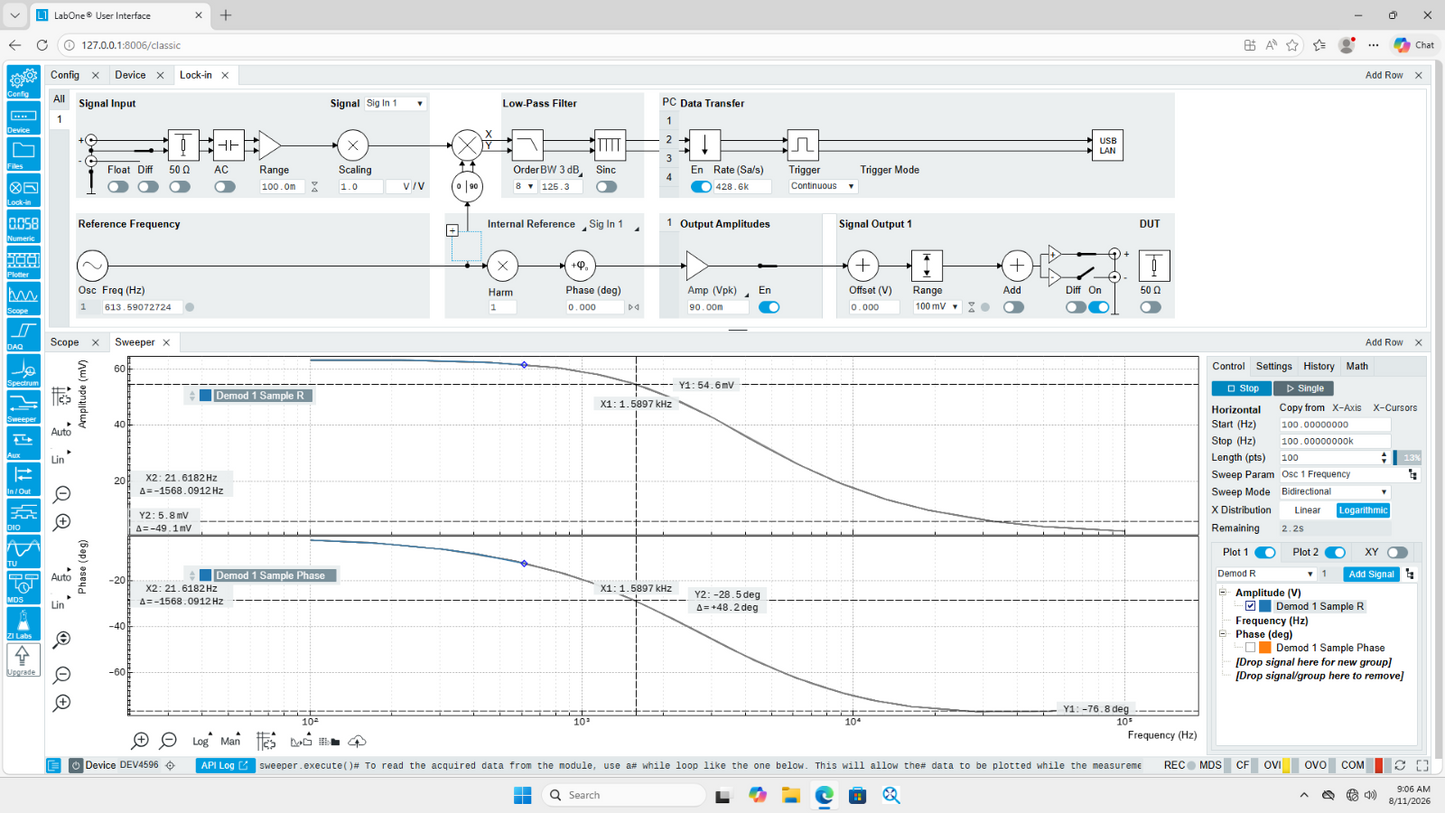Open the In / Out sidebar tool
Viewport: 1445px width, 813px height.
22,480
